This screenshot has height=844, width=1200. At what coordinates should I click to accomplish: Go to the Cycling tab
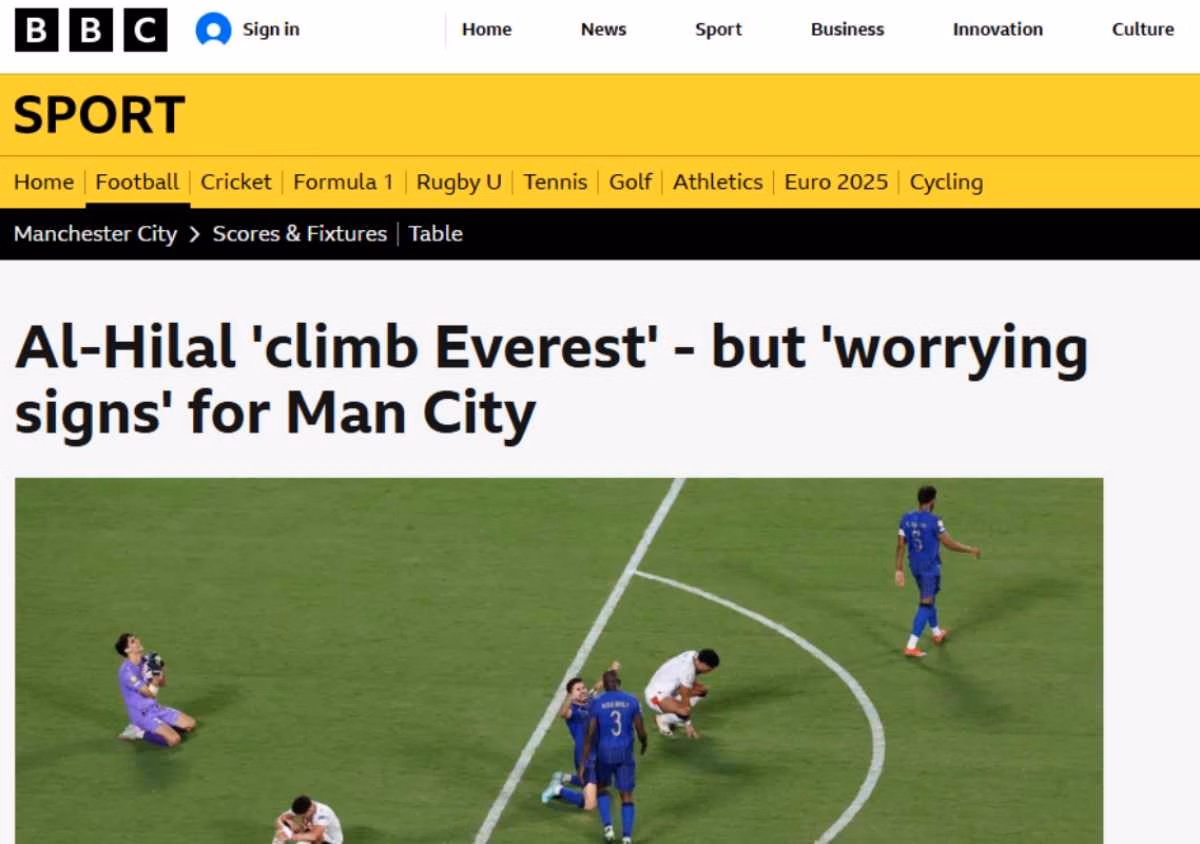click(x=946, y=182)
